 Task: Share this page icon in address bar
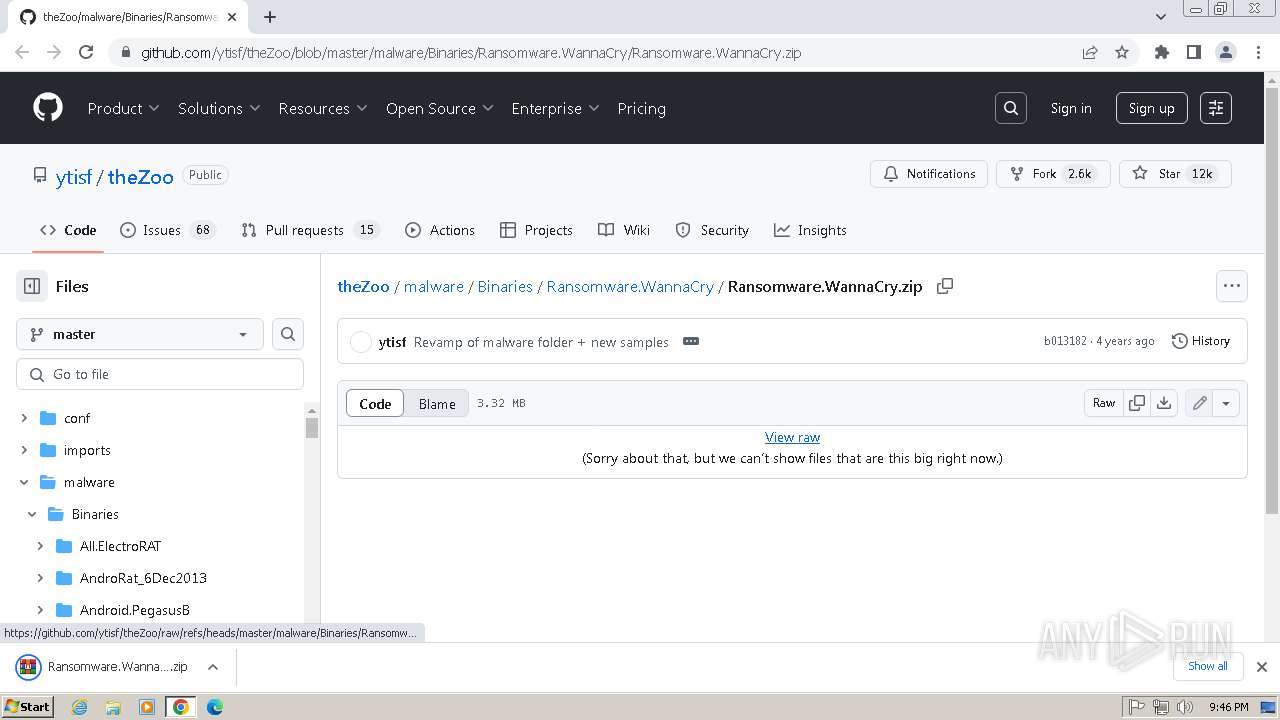point(1090,52)
